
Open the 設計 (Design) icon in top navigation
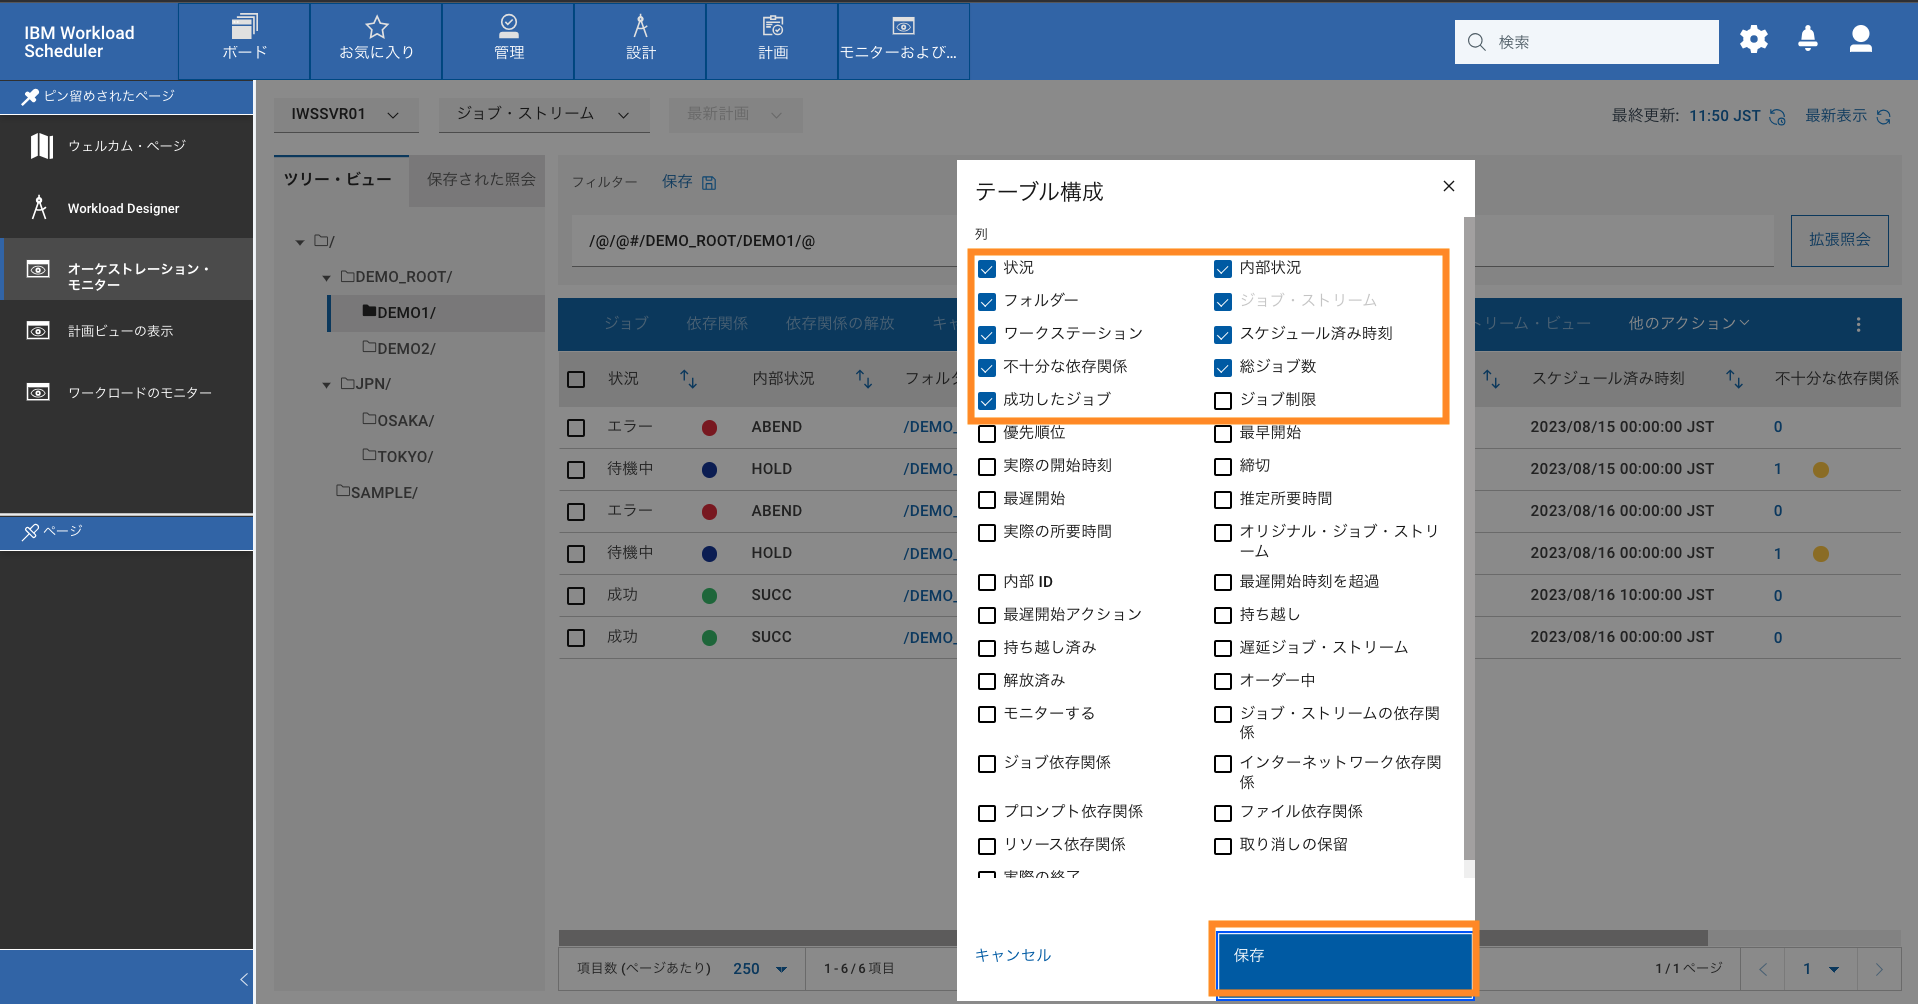(640, 40)
